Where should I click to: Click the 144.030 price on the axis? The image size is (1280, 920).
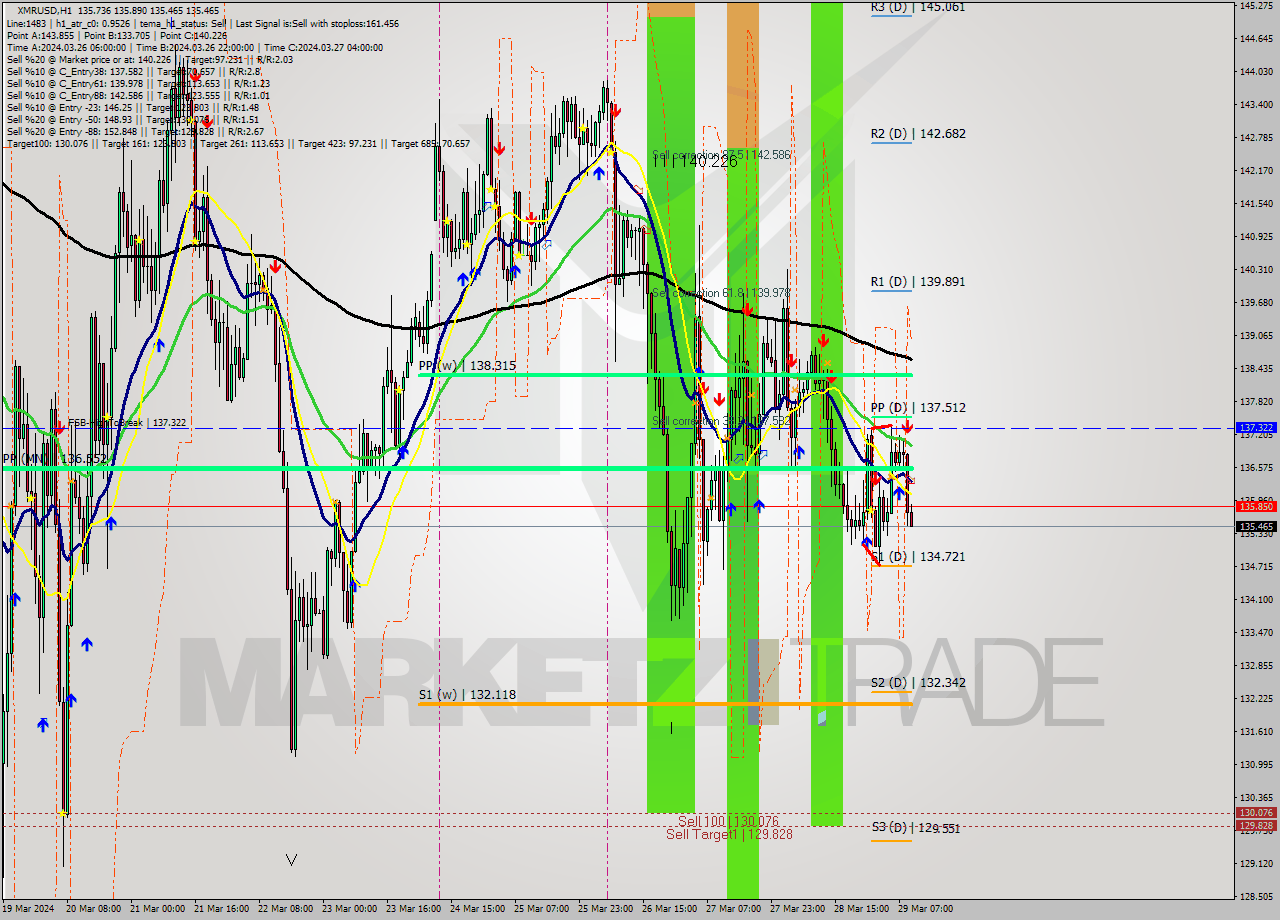tap(1255, 72)
